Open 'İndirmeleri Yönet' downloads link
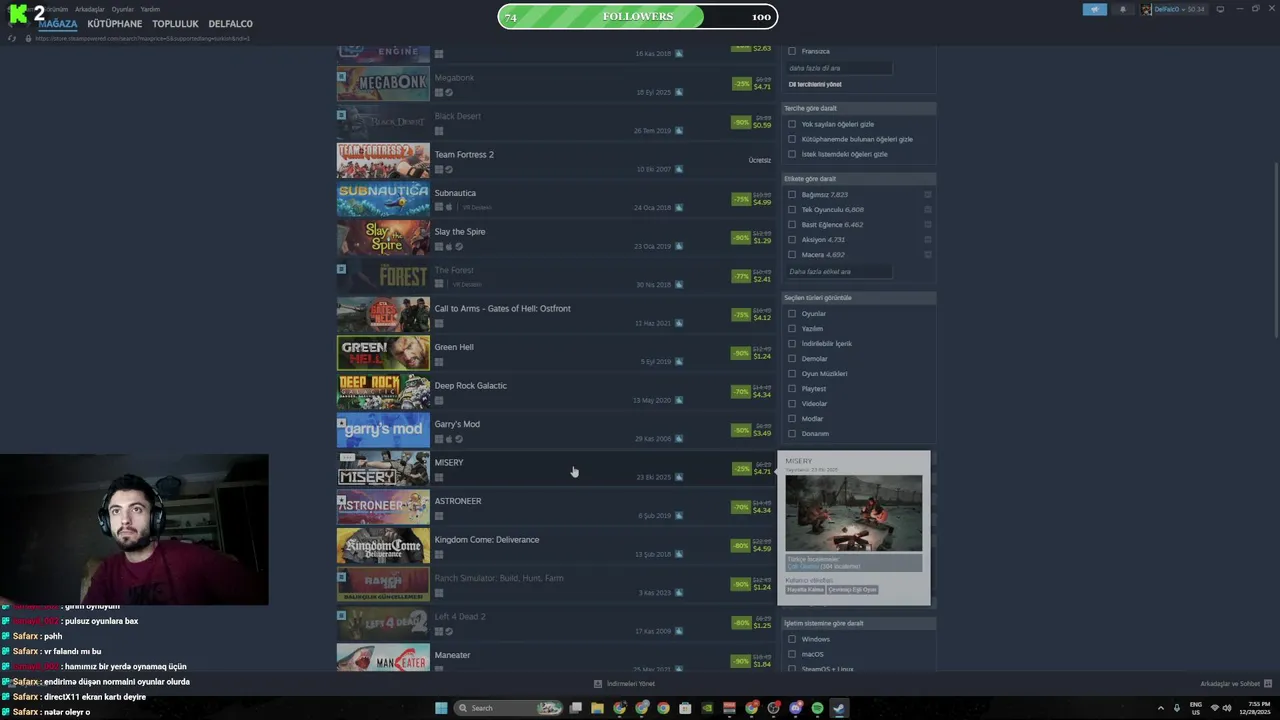This screenshot has width=1280, height=720. pos(625,684)
